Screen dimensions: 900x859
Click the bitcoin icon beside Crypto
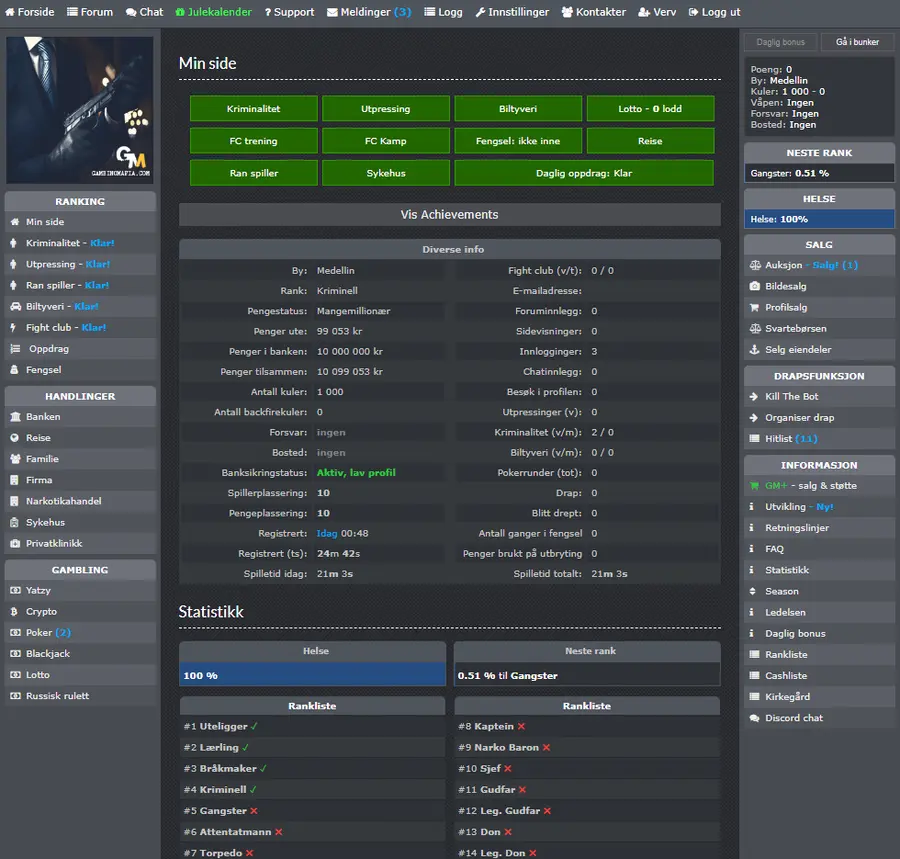coord(14,612)
